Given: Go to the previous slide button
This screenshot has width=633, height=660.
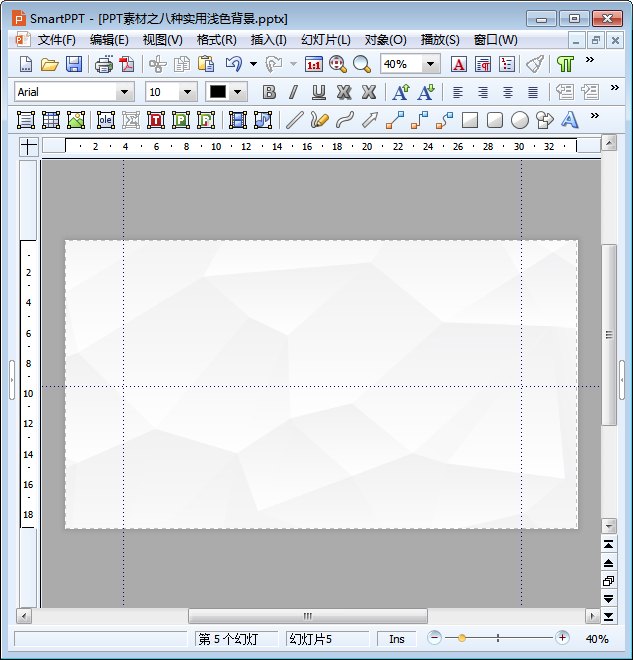Looking at the screenshot, I should click(609, 563).
